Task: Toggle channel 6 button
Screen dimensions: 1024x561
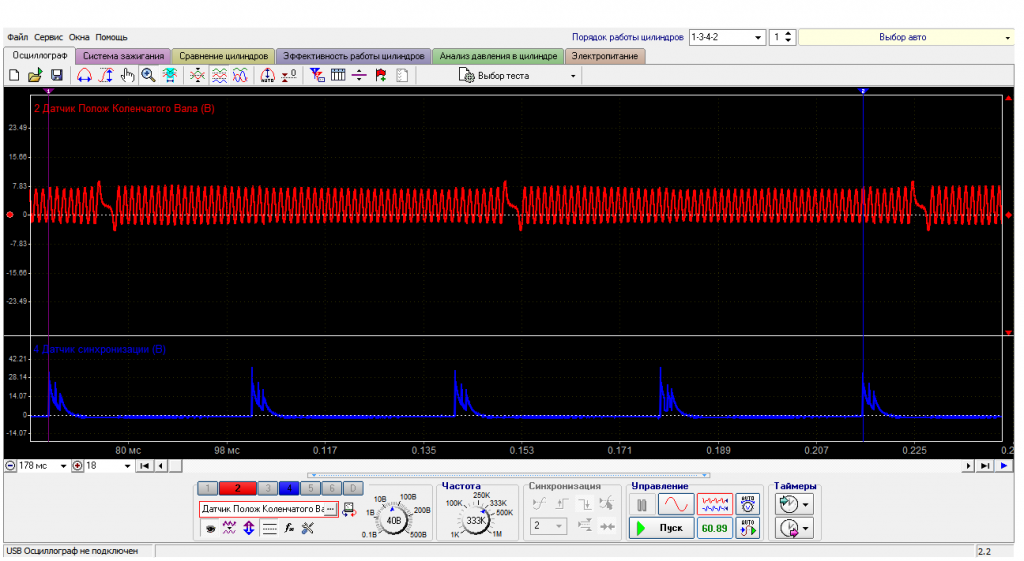Action: [x=332, y=488]
